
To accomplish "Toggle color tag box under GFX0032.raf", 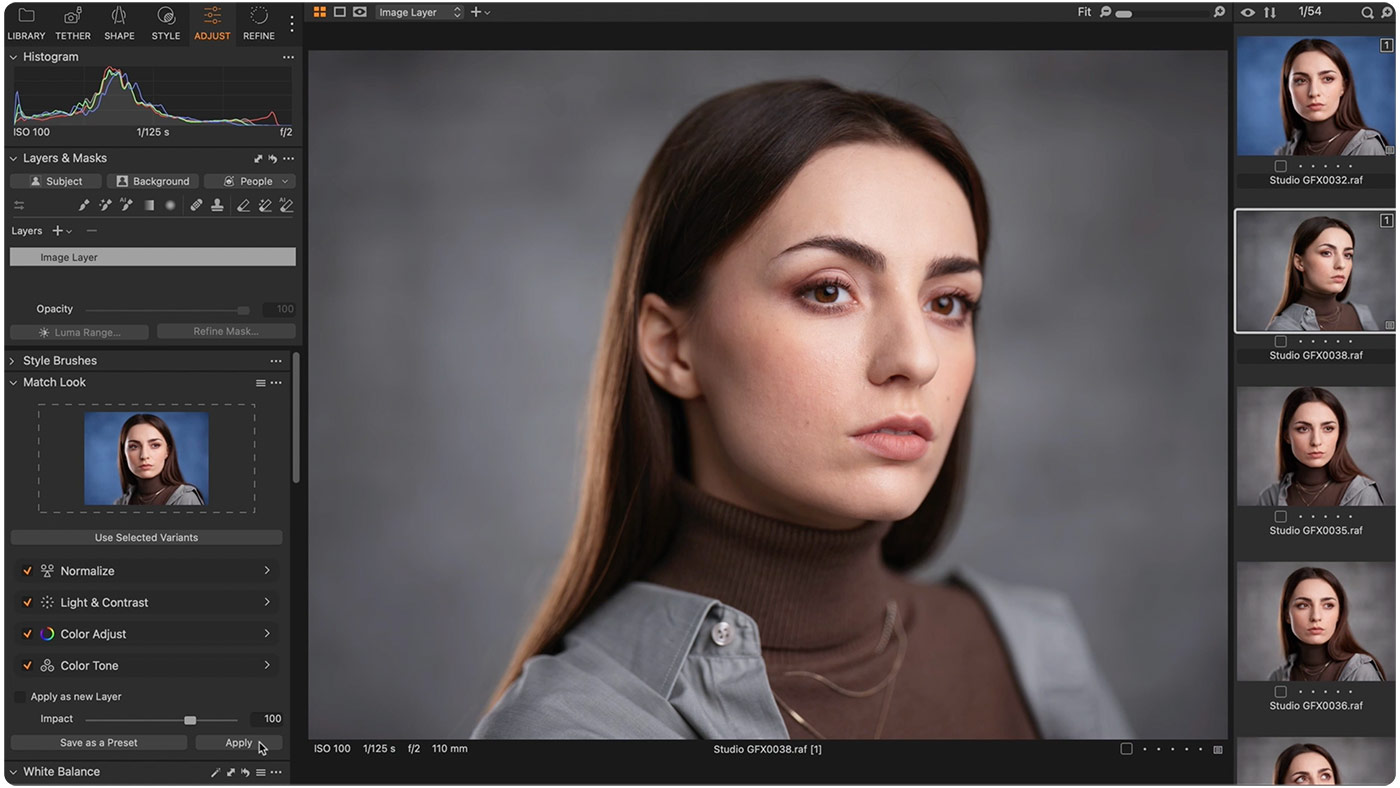I will 1281,166.
